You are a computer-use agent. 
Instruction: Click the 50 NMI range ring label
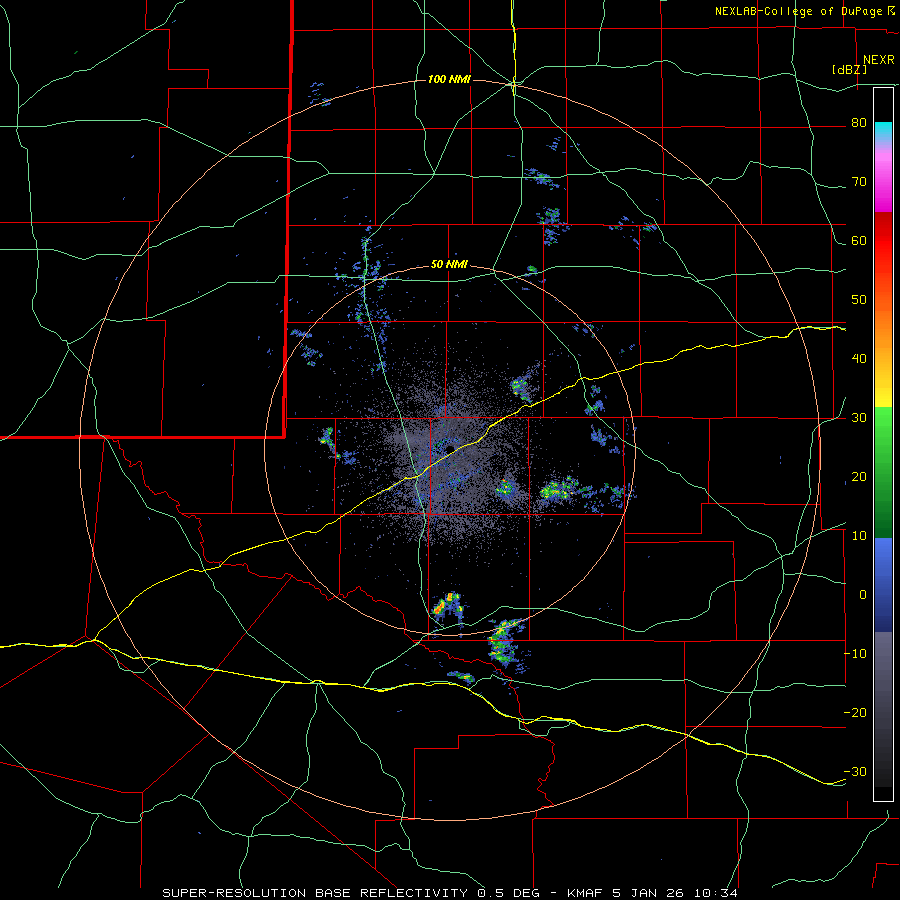449,265
